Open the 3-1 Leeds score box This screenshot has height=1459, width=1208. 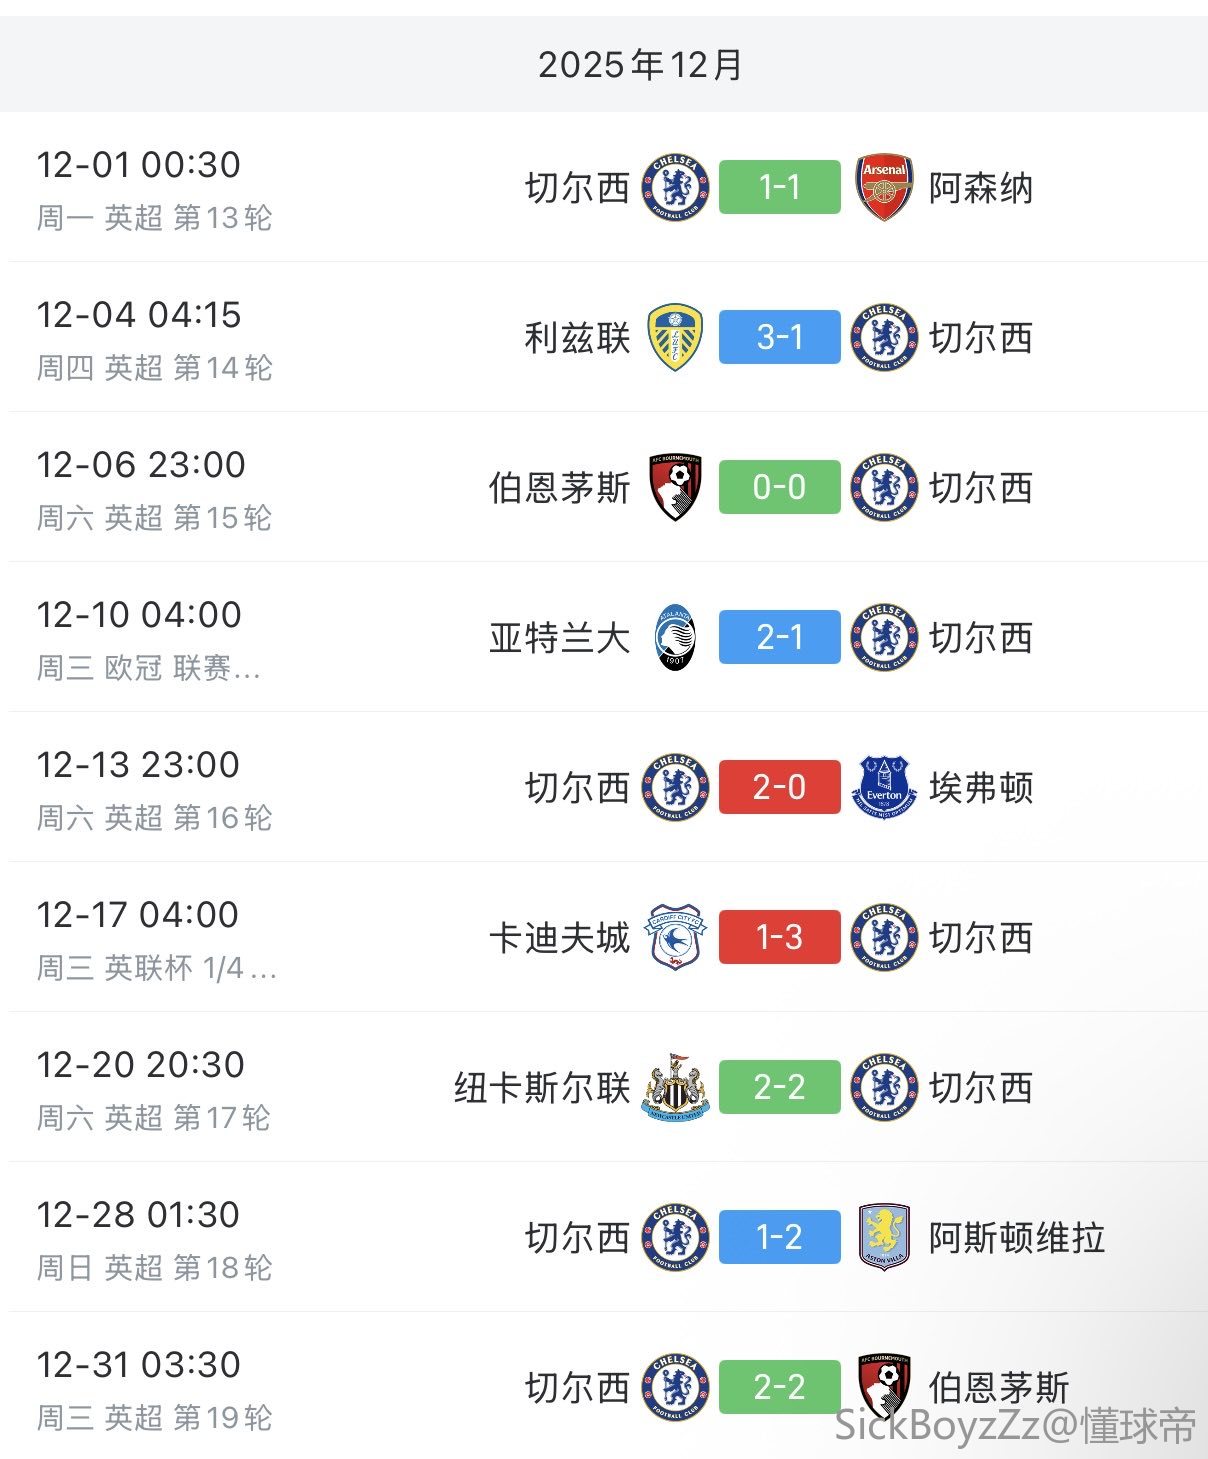[779, 337]
